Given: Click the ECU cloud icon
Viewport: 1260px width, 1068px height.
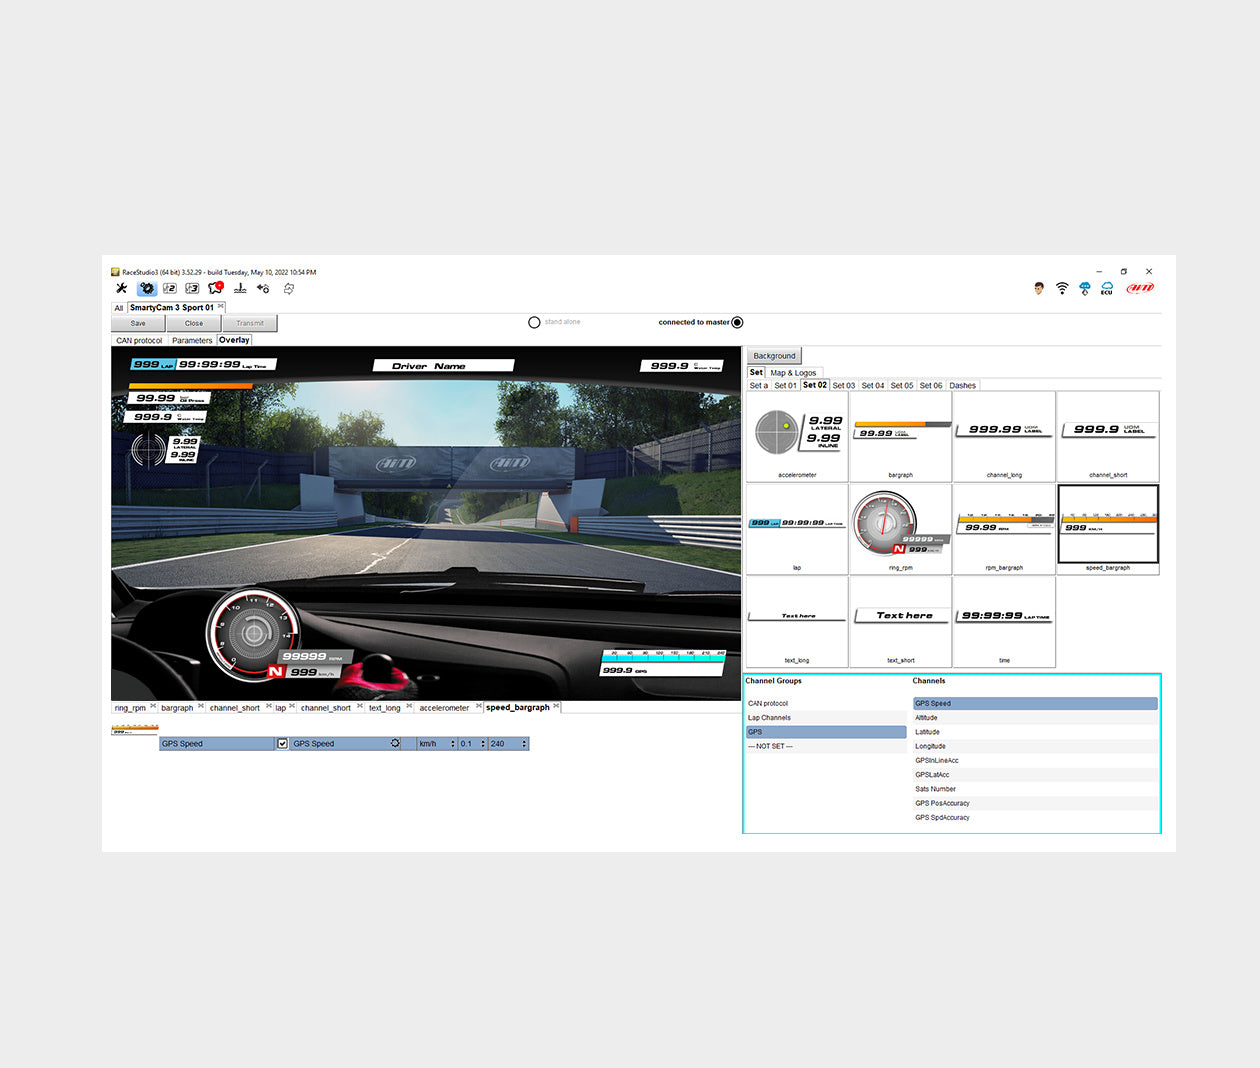Looking at the screenshot, I should tap(1107, 288).
